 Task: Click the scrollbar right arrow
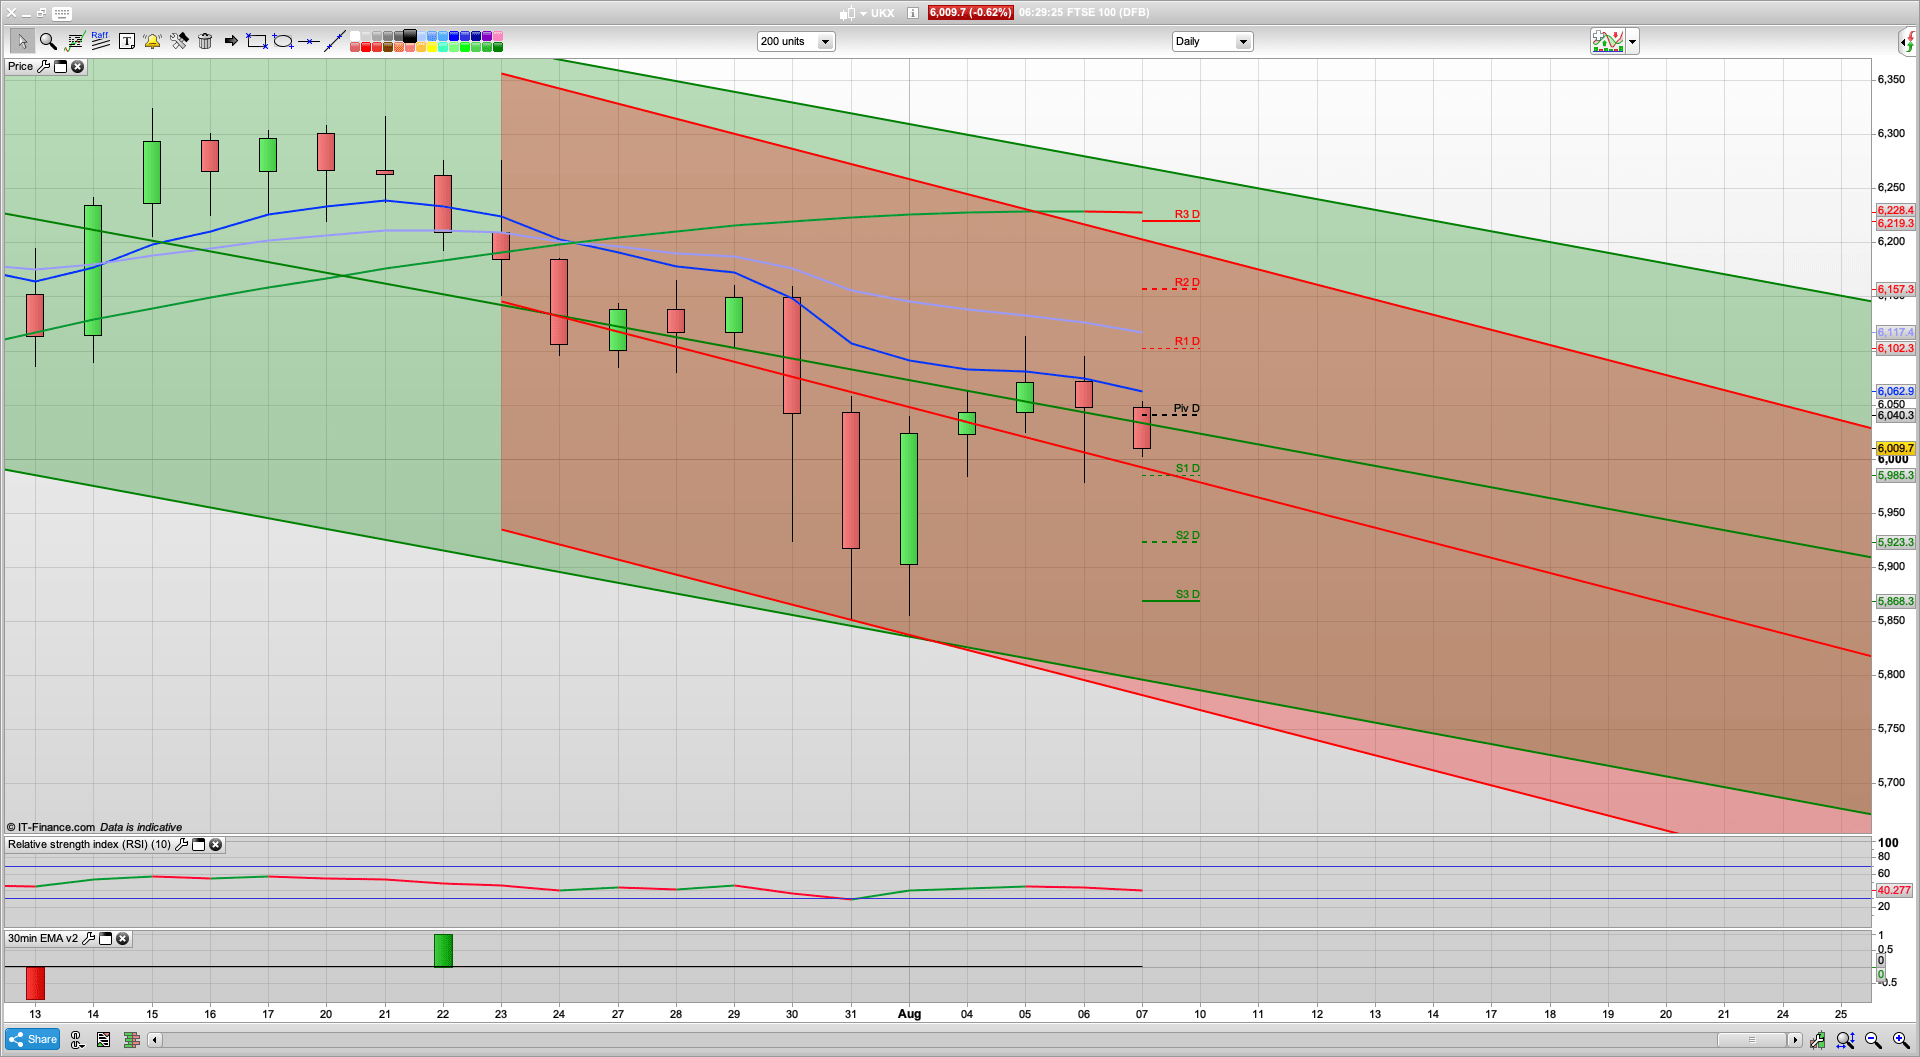1795,1040
